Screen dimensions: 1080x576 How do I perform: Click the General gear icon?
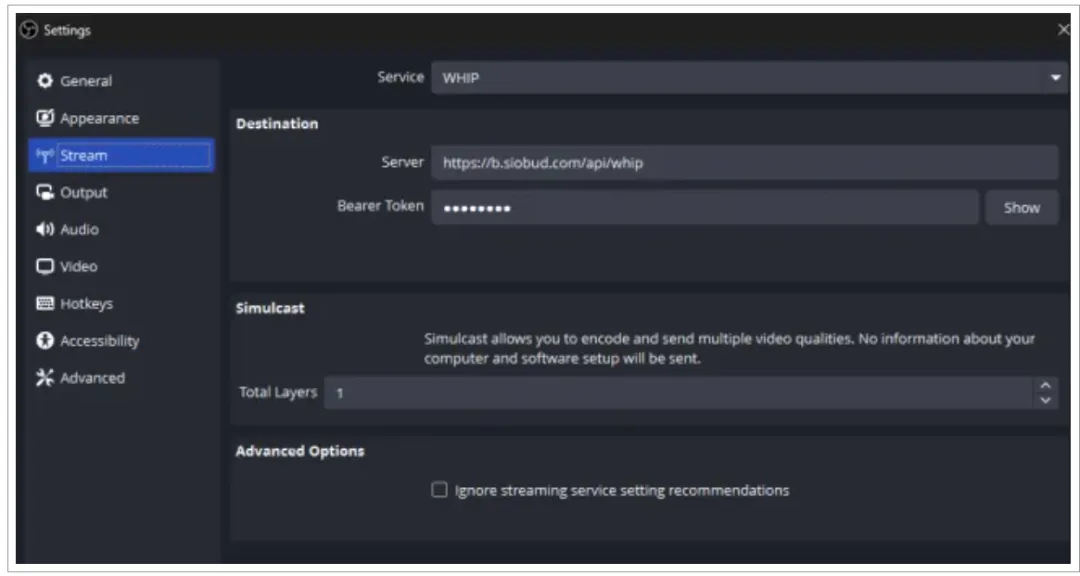[x=44, y=81]
